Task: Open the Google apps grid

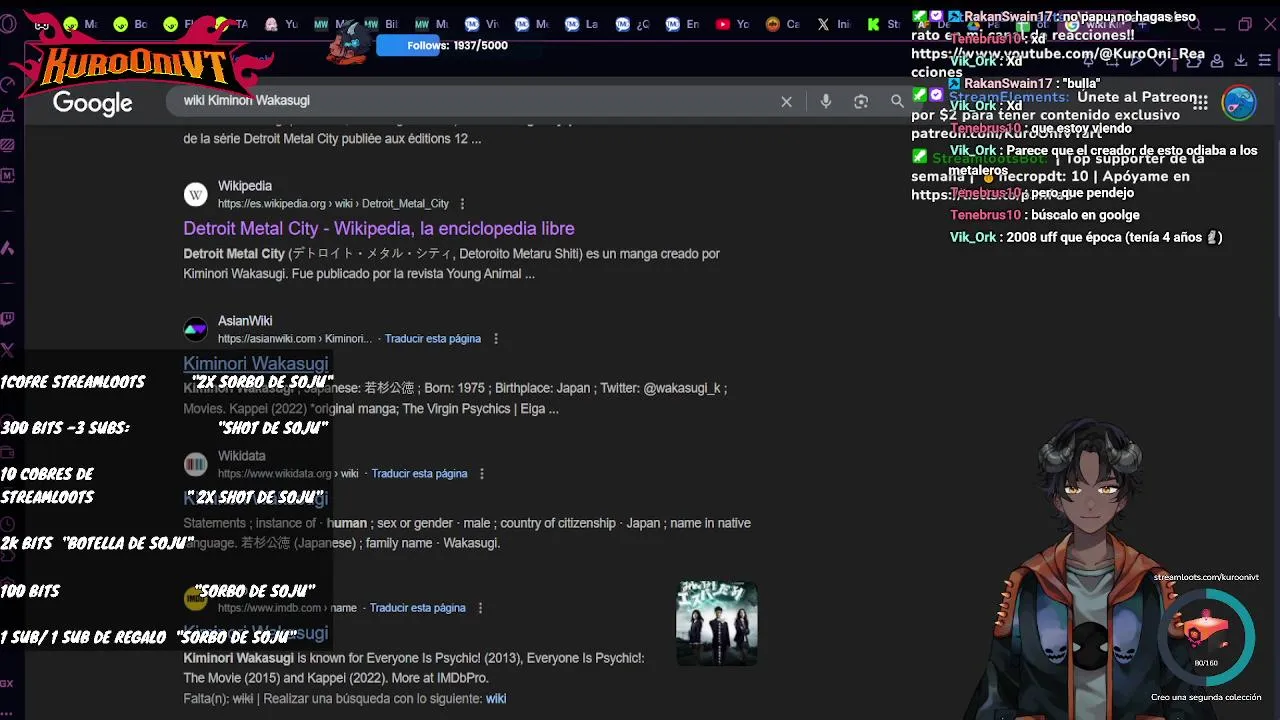Action: (x=1200, y=102)
